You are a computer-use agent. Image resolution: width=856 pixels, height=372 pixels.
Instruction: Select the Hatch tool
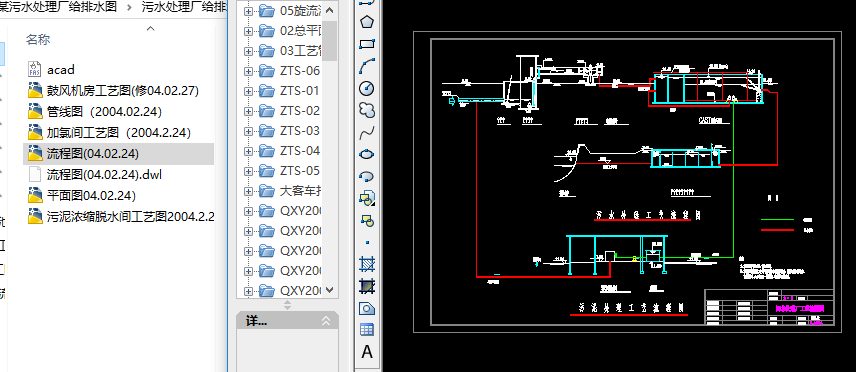pyautogui.click(x=367, y=264)
